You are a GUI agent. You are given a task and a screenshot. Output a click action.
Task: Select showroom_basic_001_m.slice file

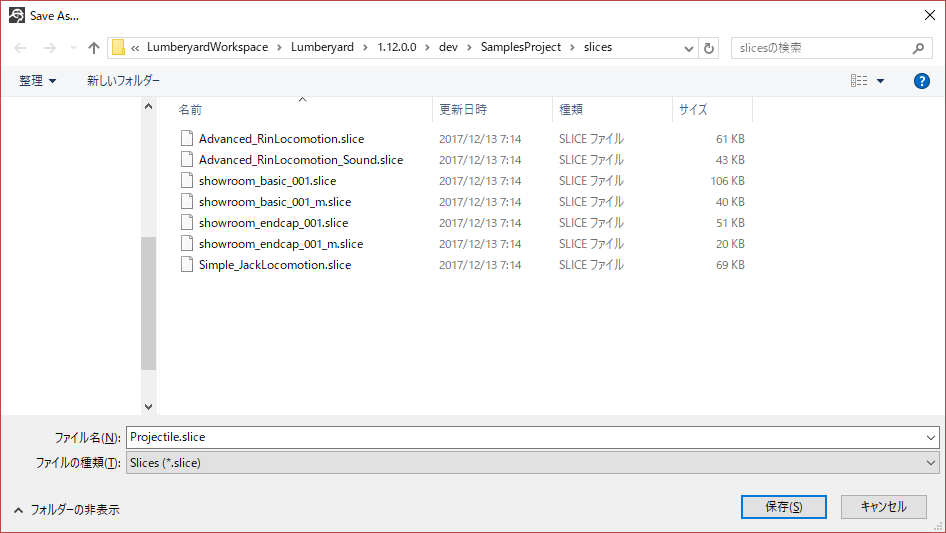pos(275,202)
